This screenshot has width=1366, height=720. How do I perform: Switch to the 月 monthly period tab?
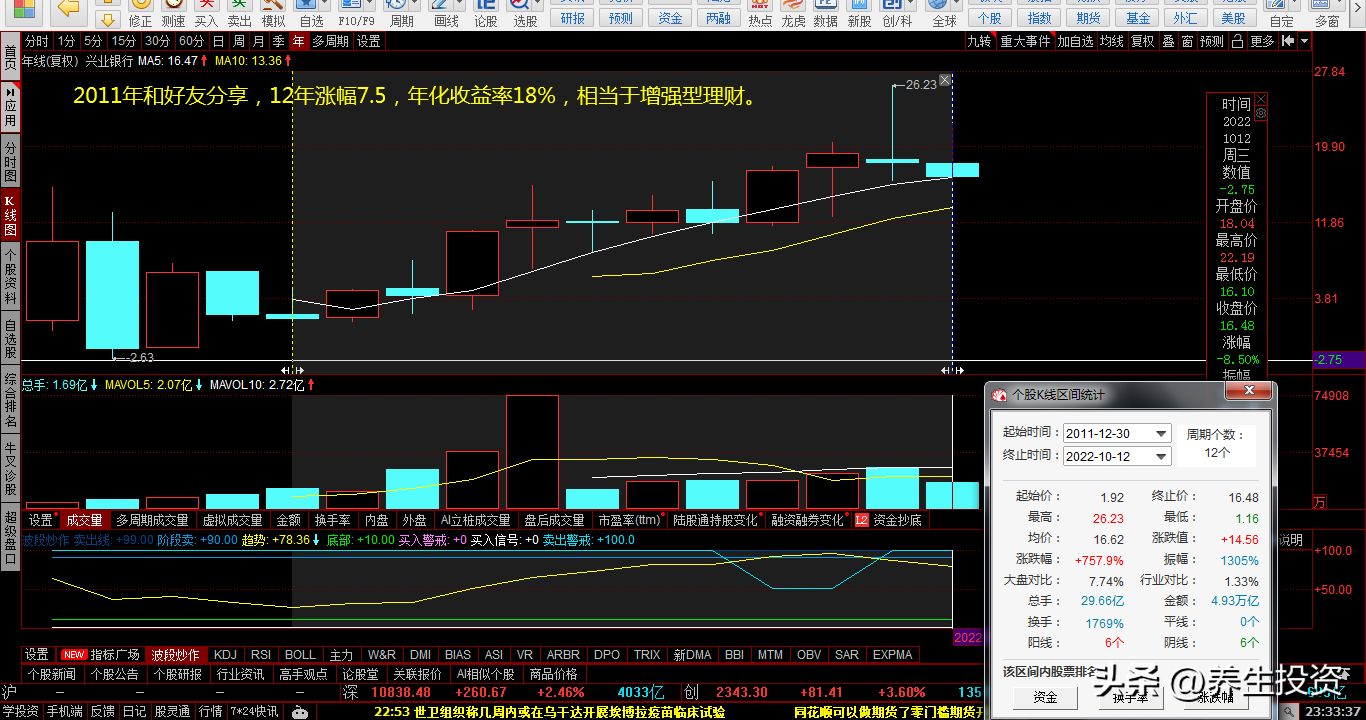[x=259, y=41]
